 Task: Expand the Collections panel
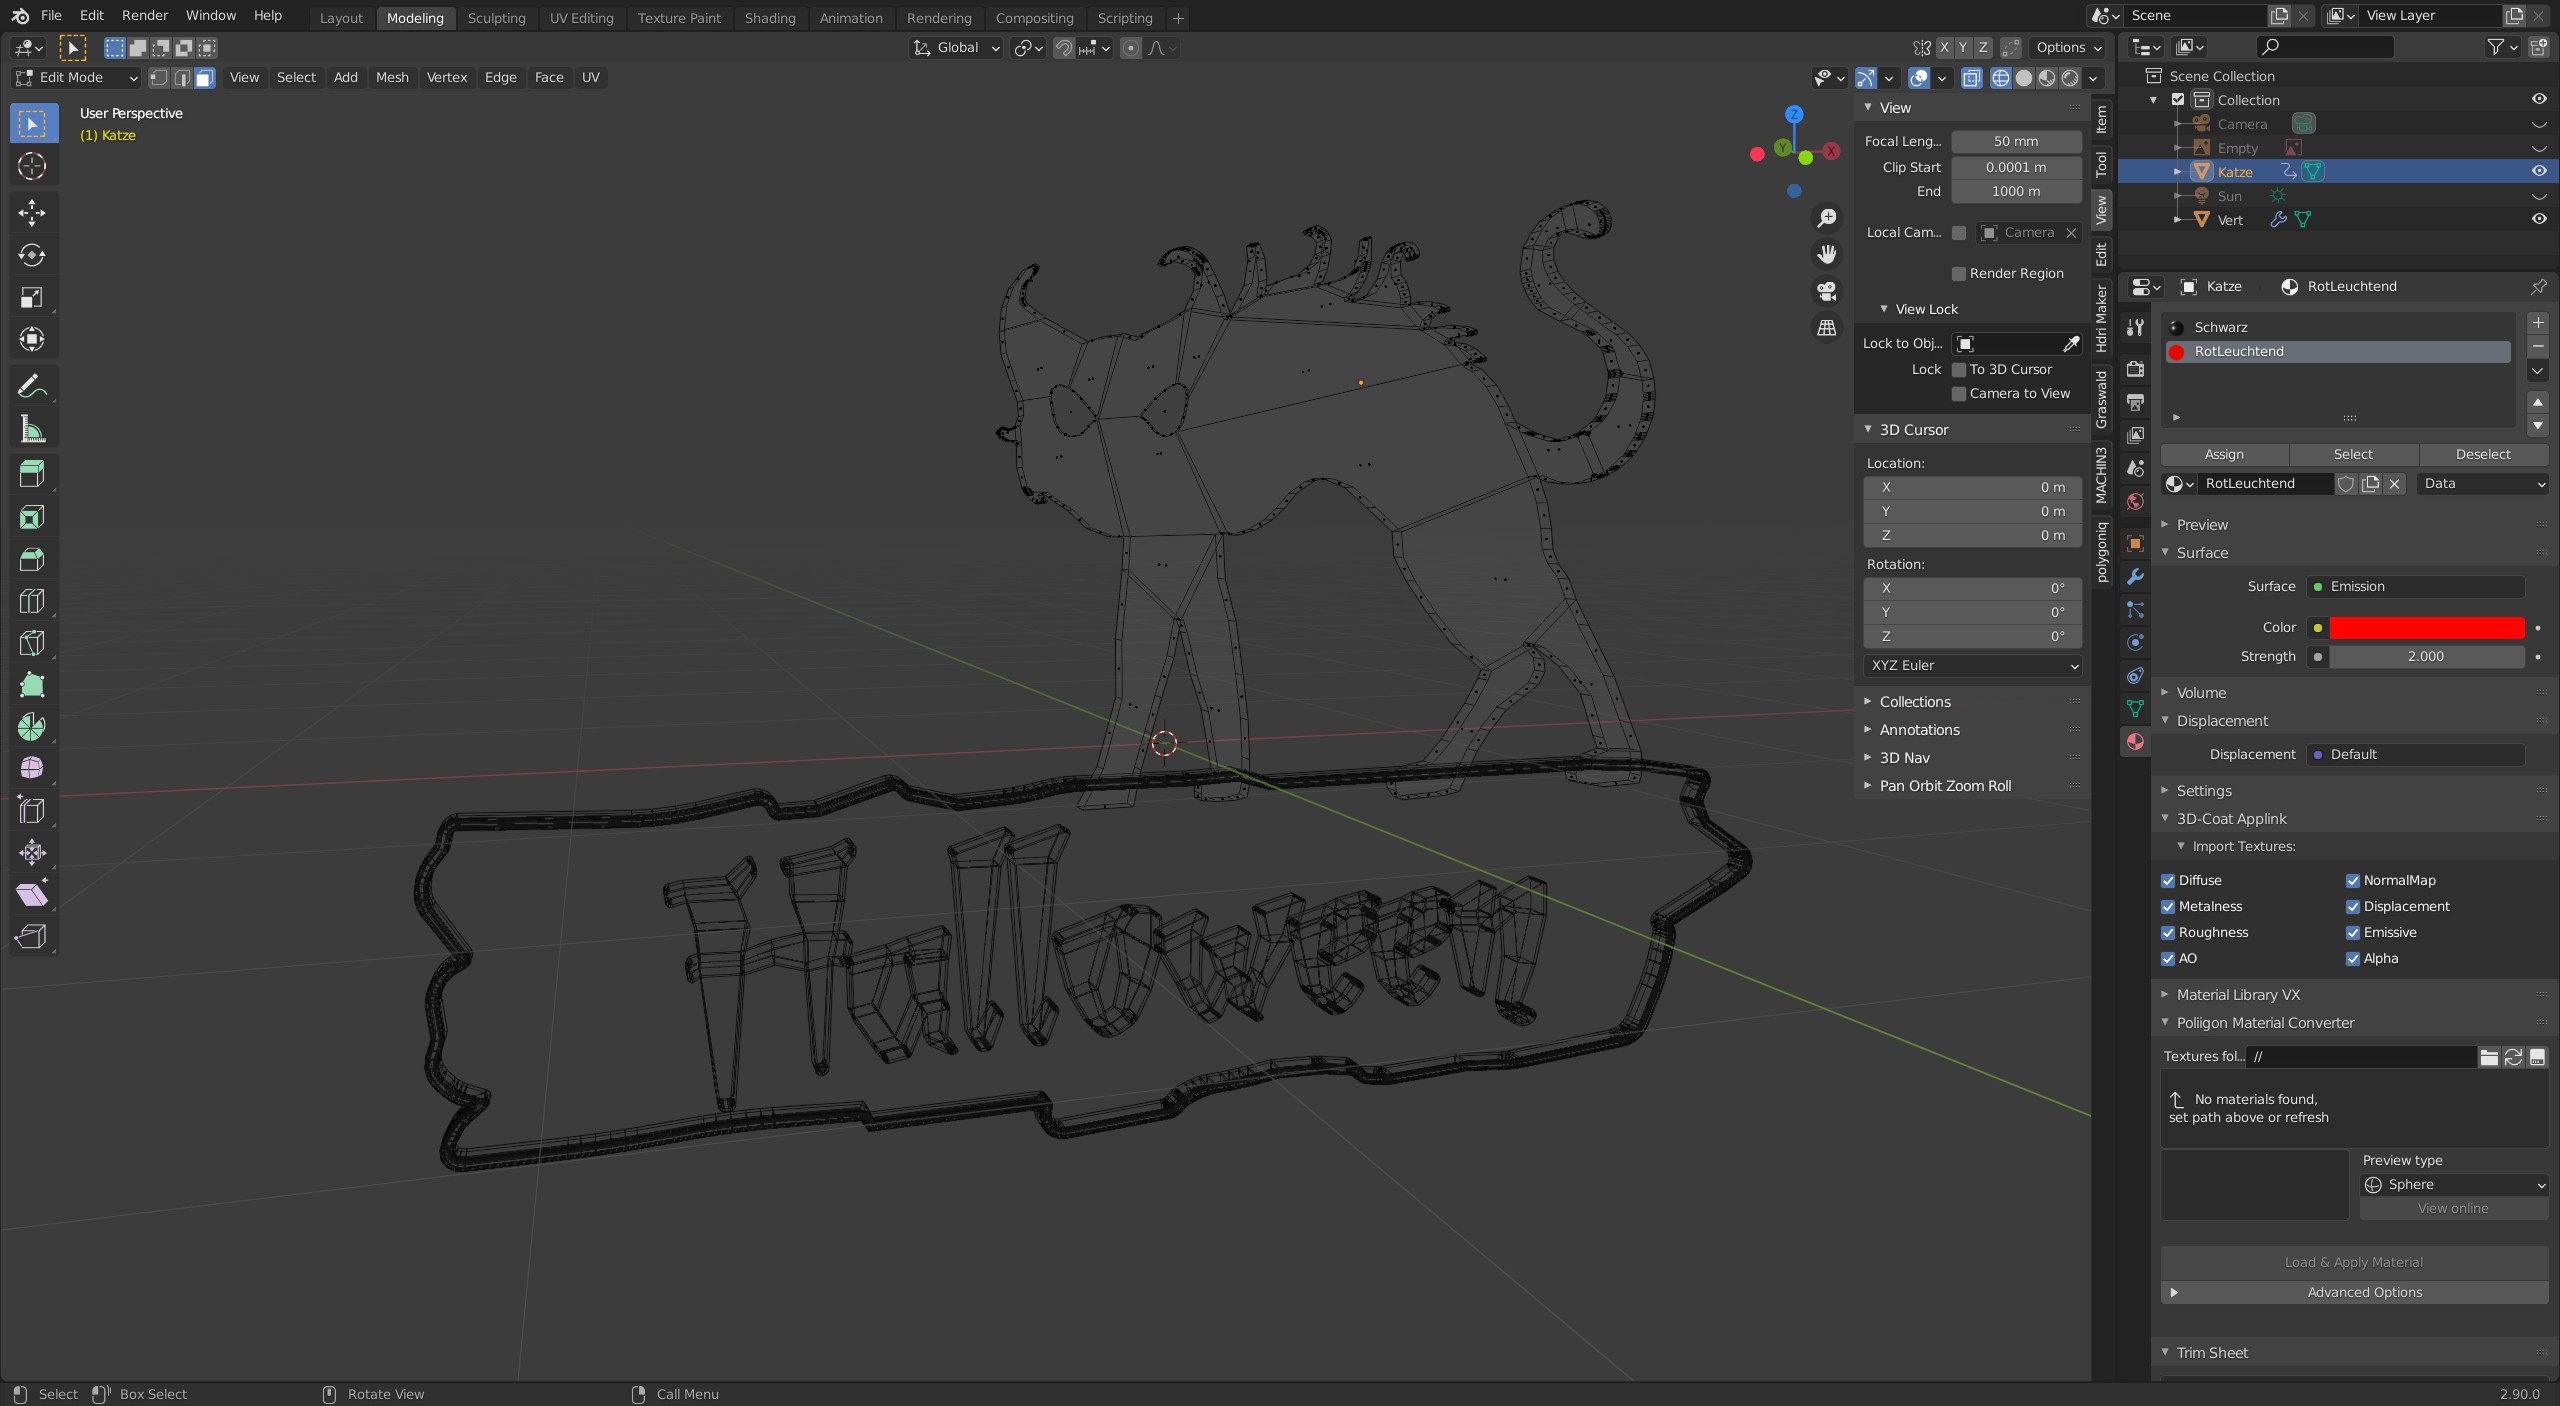(x=1914, y=702)
